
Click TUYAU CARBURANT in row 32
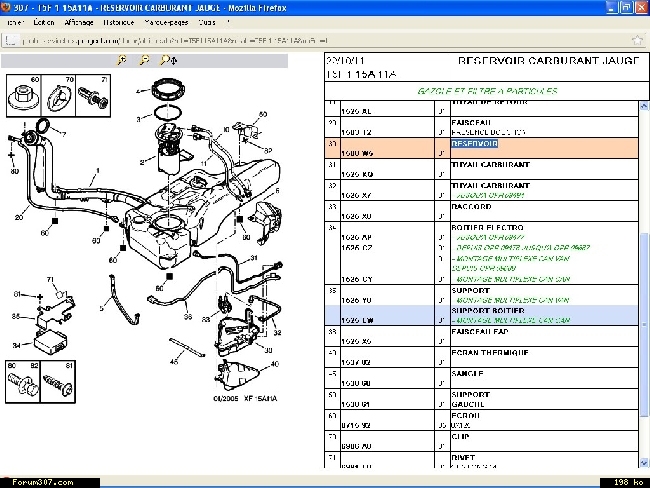coord(490,185)
